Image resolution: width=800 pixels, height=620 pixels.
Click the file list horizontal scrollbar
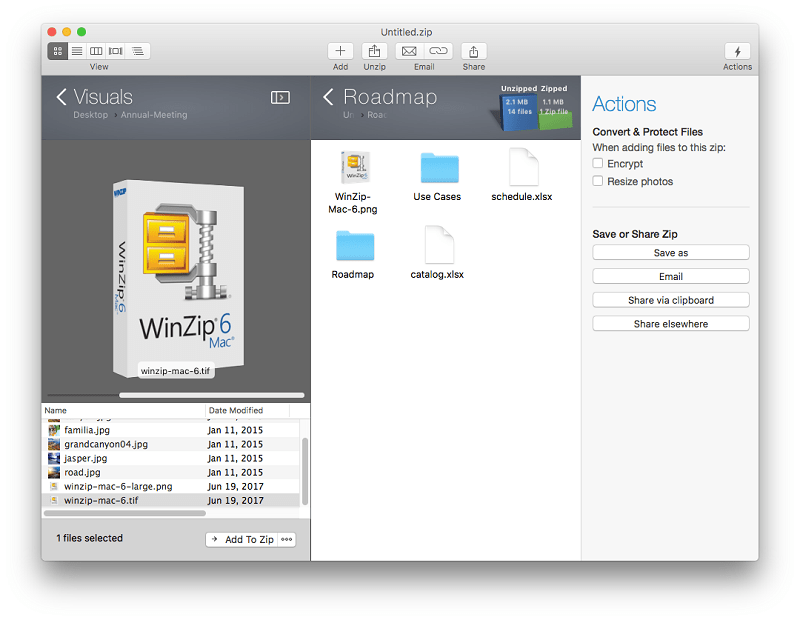[125, 513]
